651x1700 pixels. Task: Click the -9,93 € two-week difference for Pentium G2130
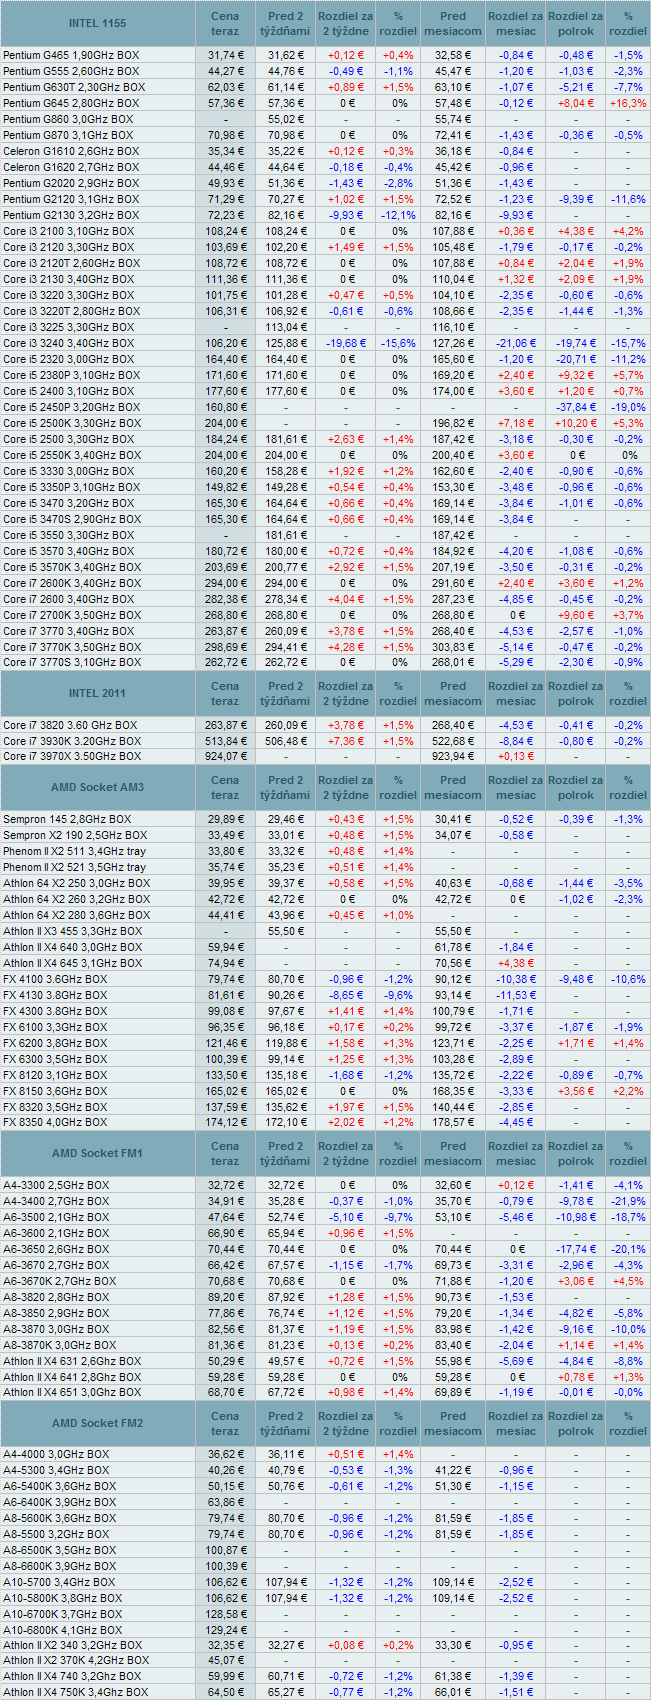[x=346, y=215]
